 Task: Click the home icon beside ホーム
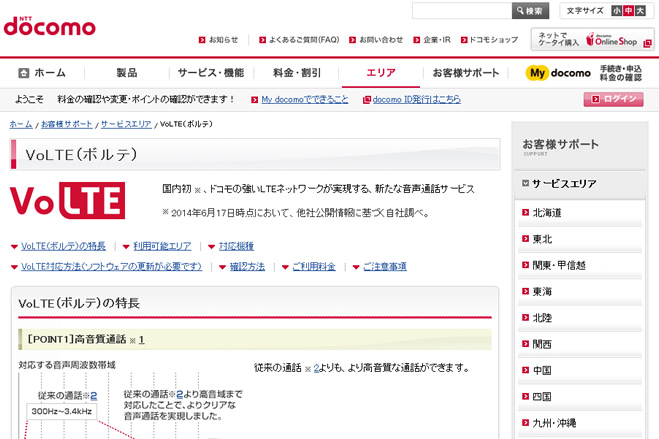pos(24,73)
